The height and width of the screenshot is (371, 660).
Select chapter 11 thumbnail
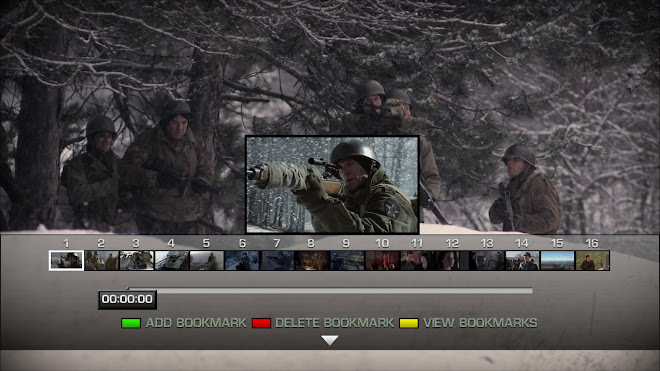click(x=417, y=260)
